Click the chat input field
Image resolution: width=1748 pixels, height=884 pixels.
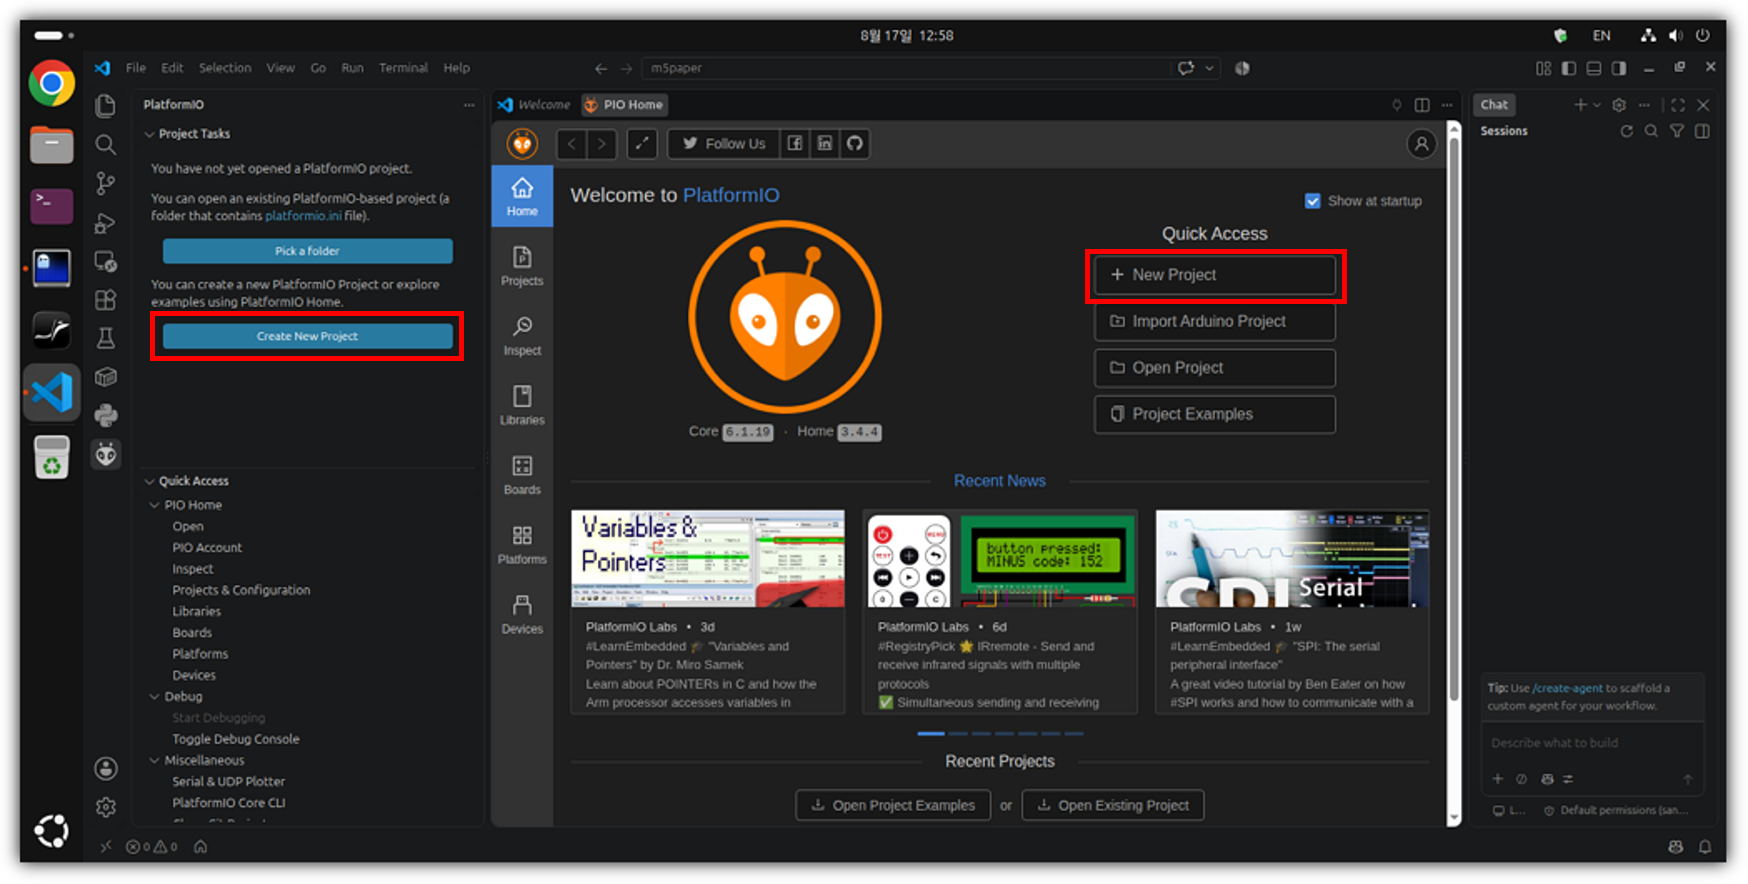[1592, 743]
